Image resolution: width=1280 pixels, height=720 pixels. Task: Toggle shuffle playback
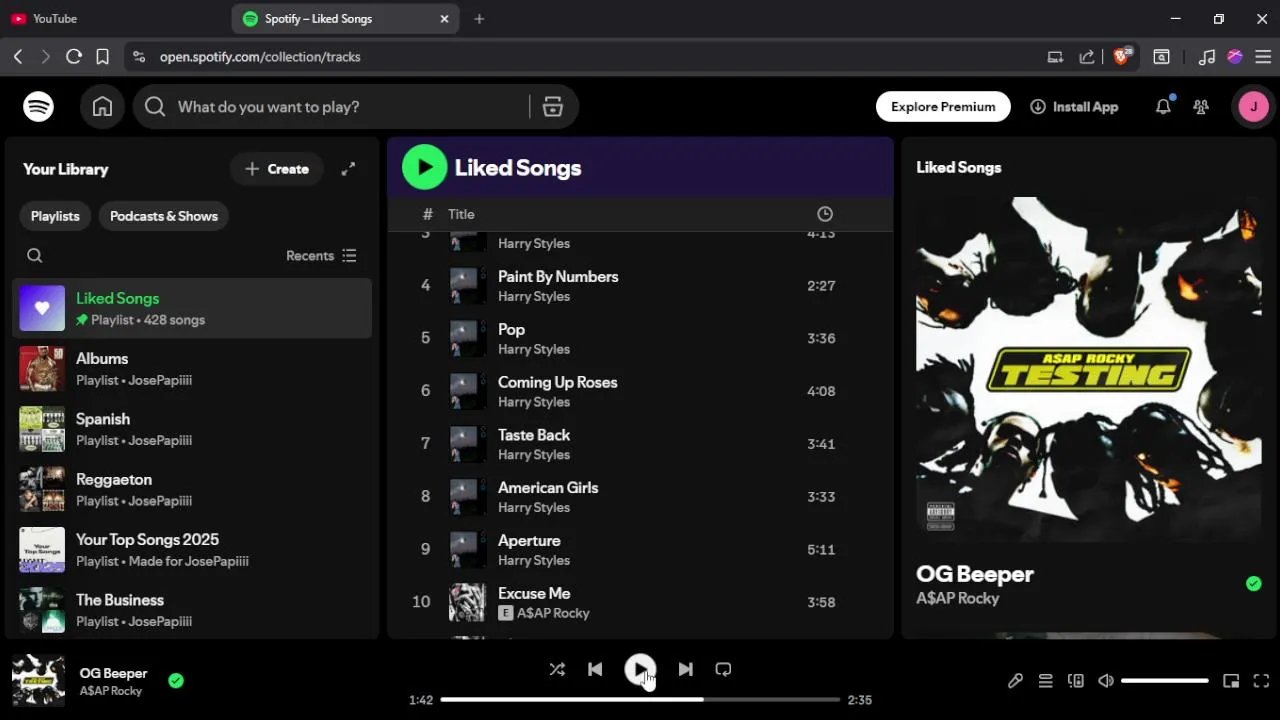pos(557,670)
